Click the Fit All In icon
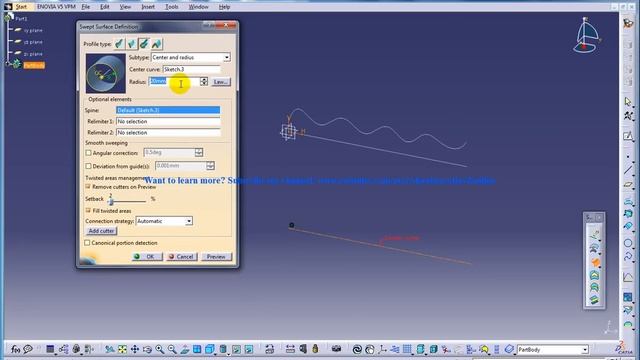Image resolution: width=640 pixels, height=360 pixels. tap(122, 349)
